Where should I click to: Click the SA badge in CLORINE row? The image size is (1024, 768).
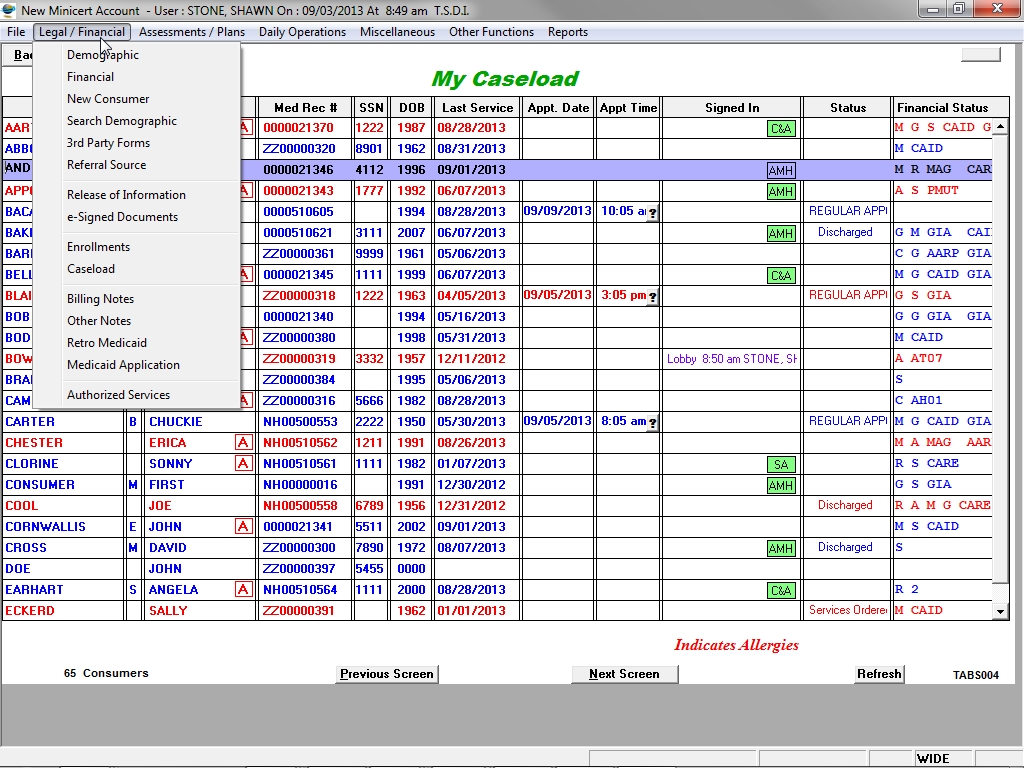[x=781, y=464]
